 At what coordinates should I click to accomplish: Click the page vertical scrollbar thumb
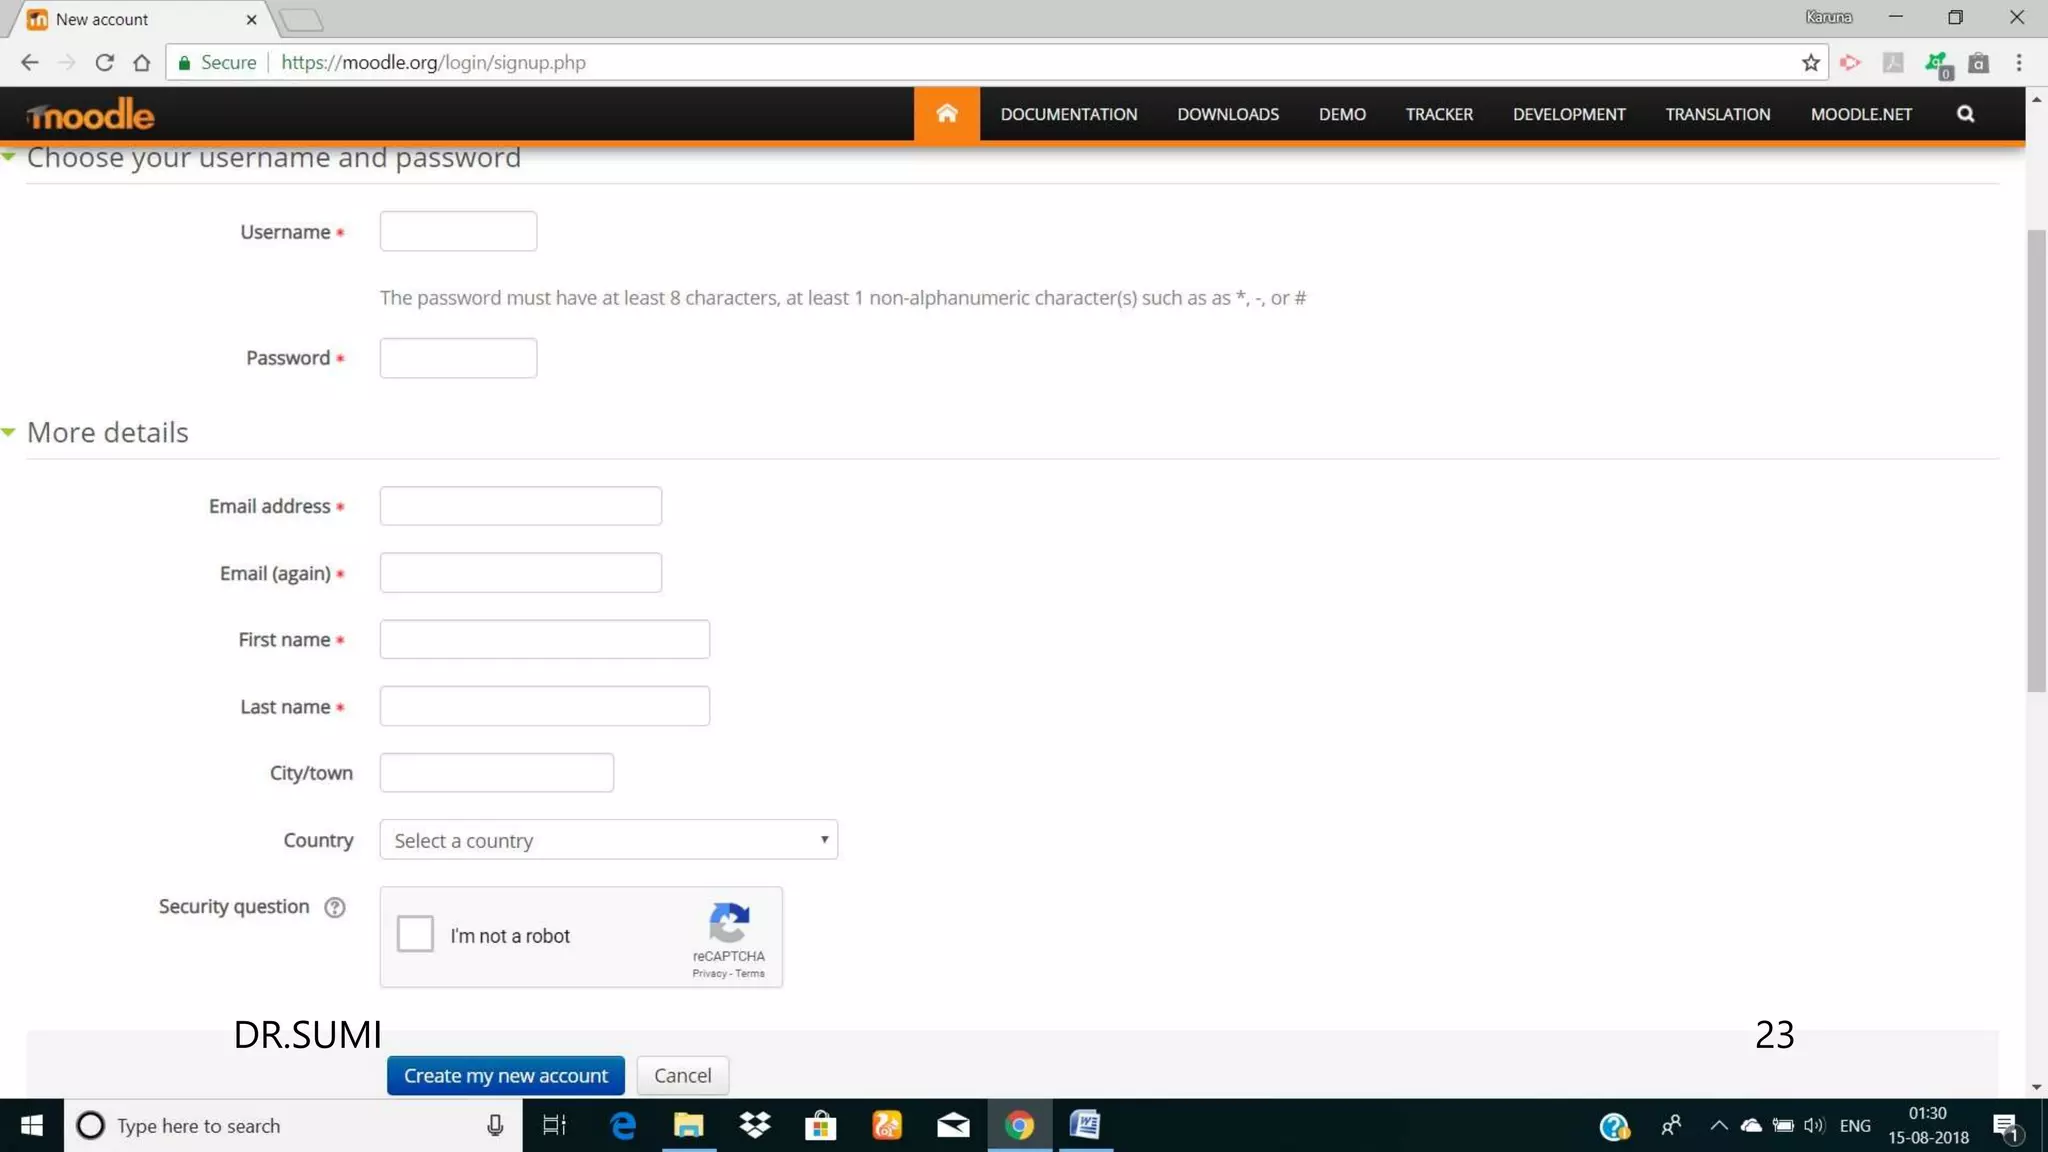point(2036,460)
